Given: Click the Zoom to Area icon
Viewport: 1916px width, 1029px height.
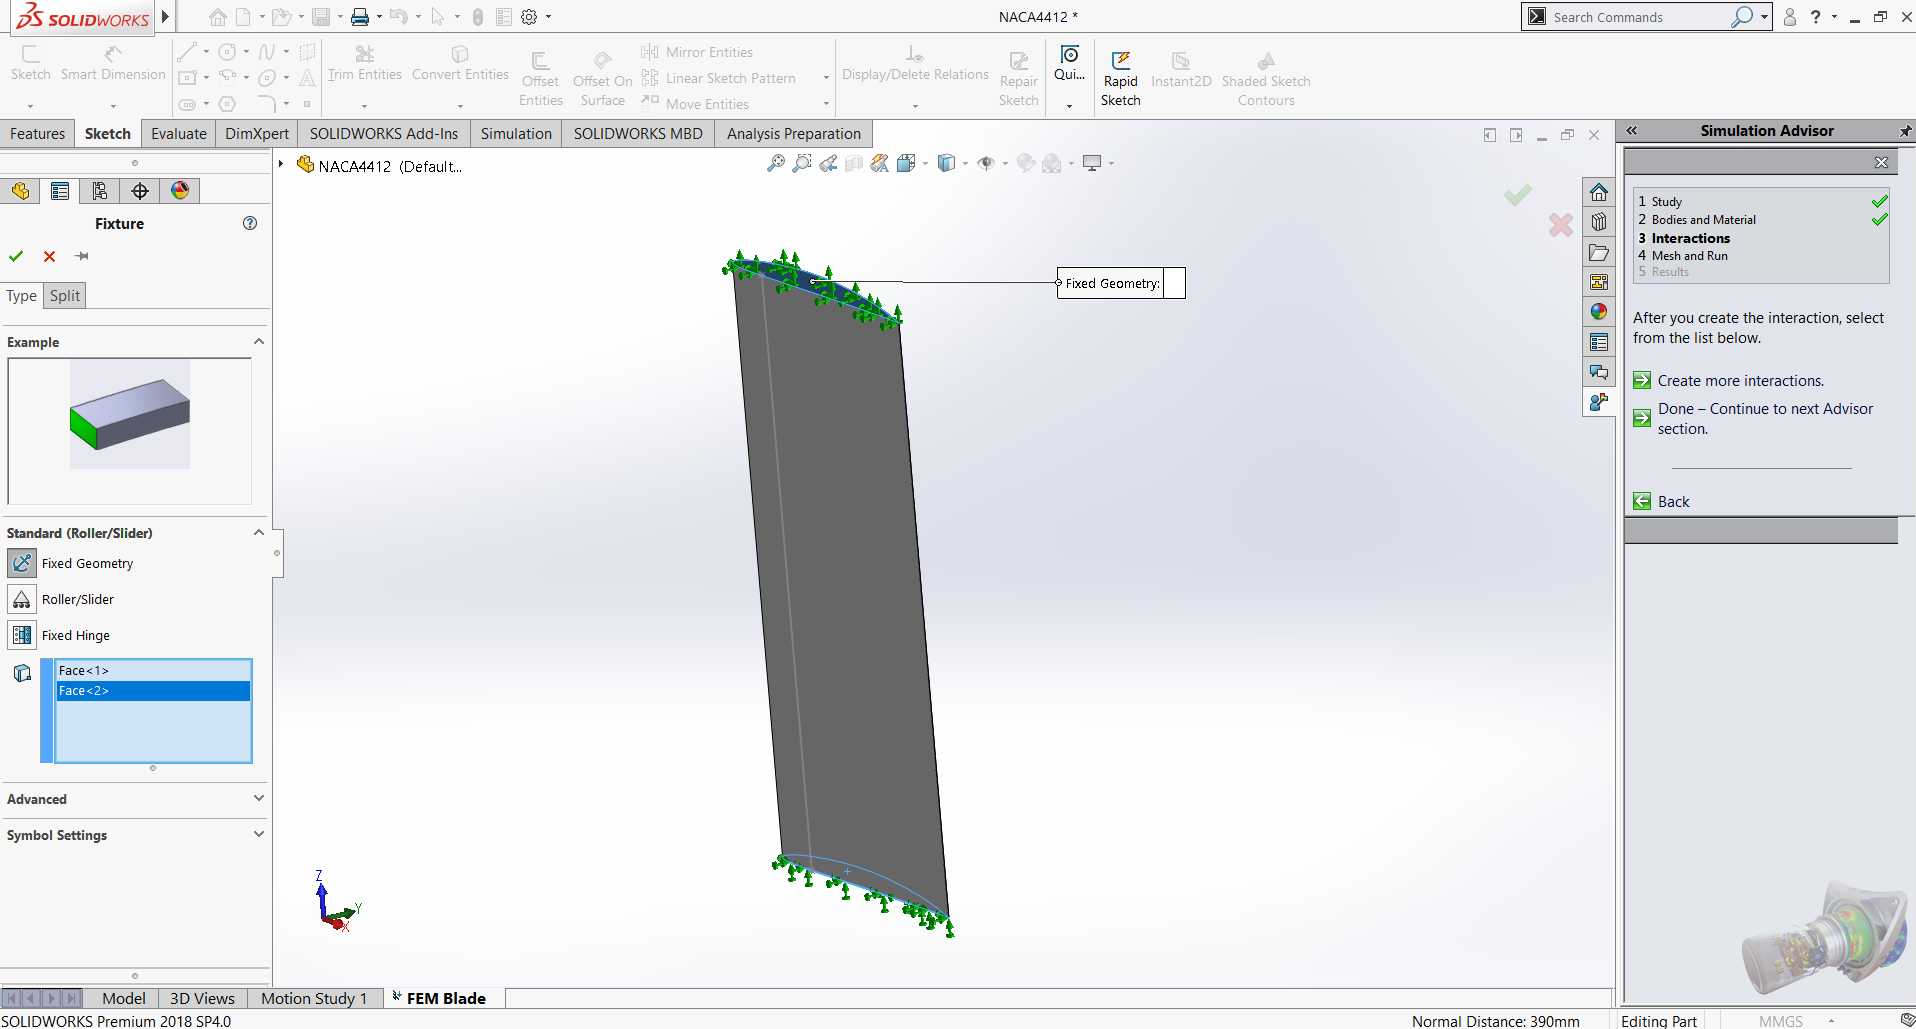Looking at the screenshot, I should pyautogui.click(x=802, y=163).
